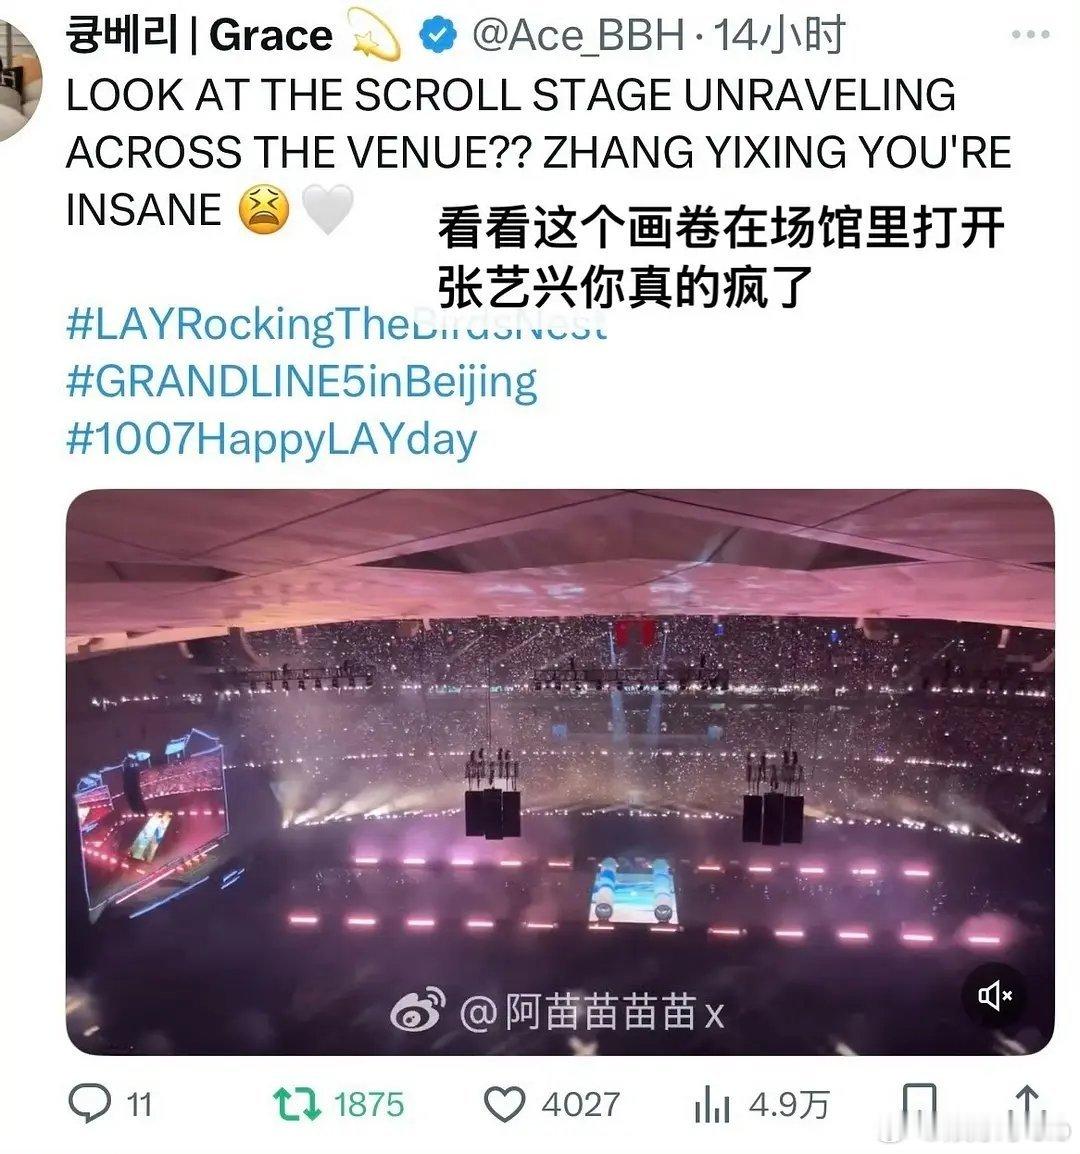The image size is (1080, 1154).
Task: Open the reply comment icon
Action: [90, 1103]
